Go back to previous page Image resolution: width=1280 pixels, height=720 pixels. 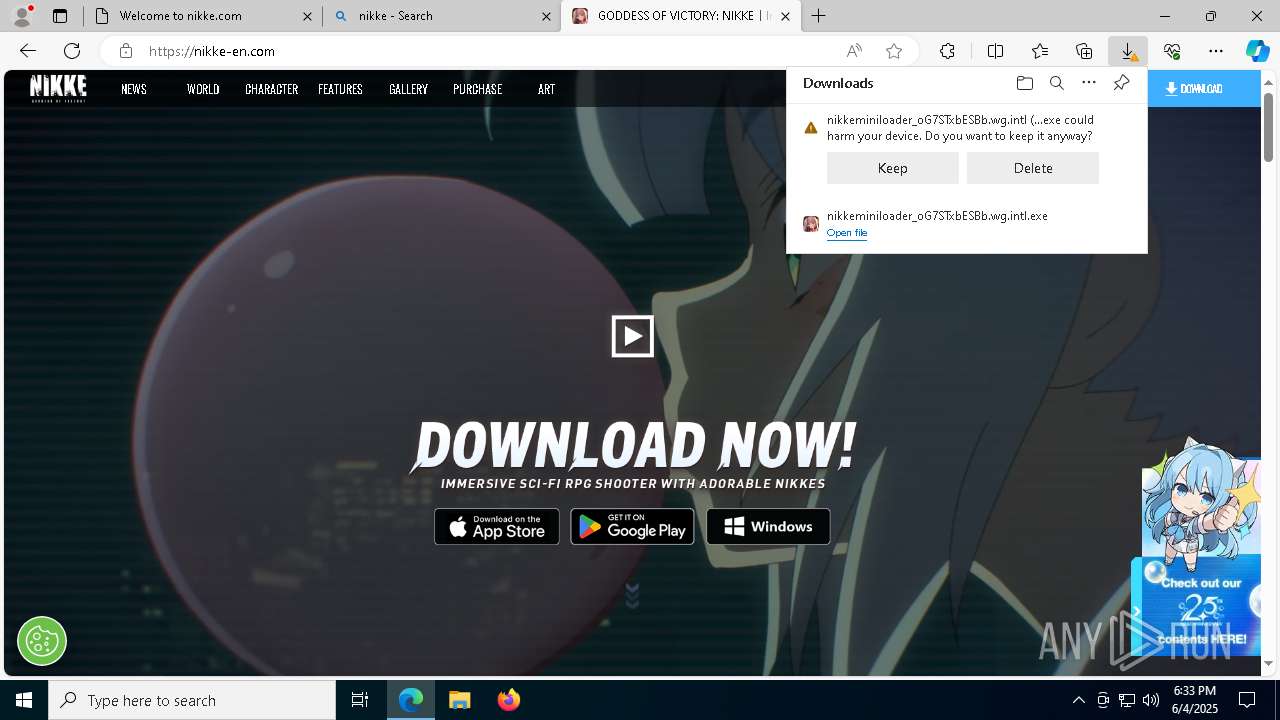[28, 51]
